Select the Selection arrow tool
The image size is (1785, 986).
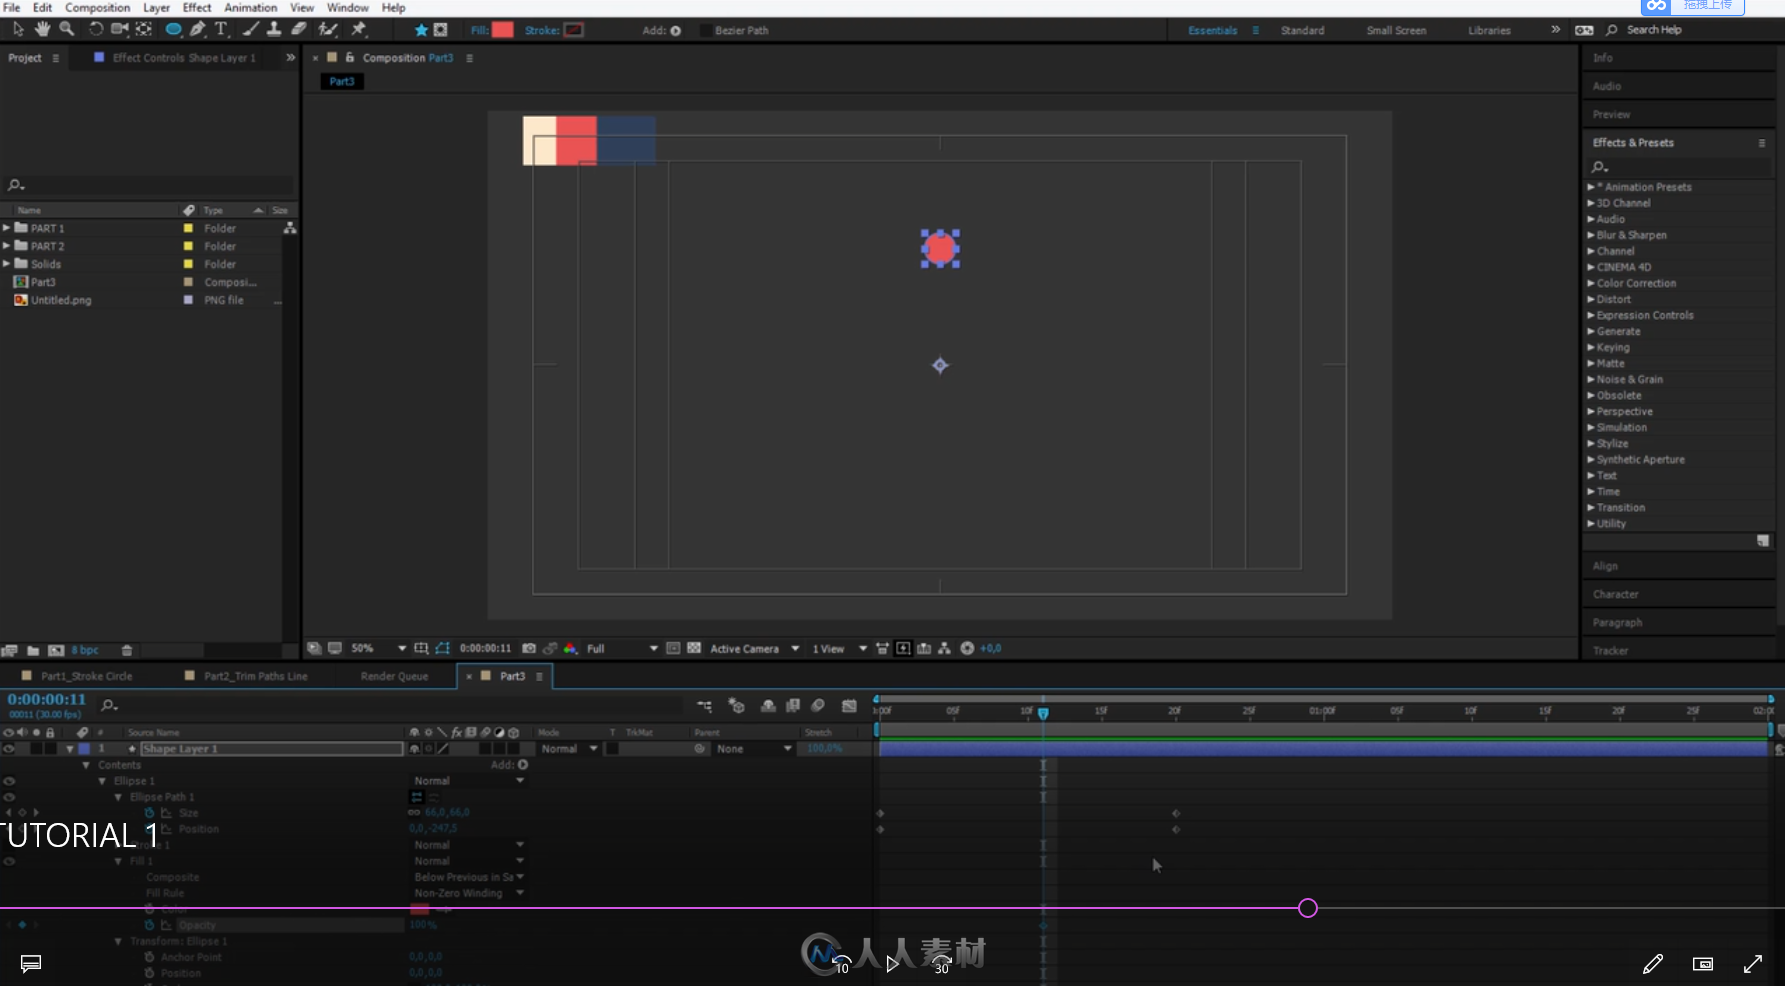18,30
